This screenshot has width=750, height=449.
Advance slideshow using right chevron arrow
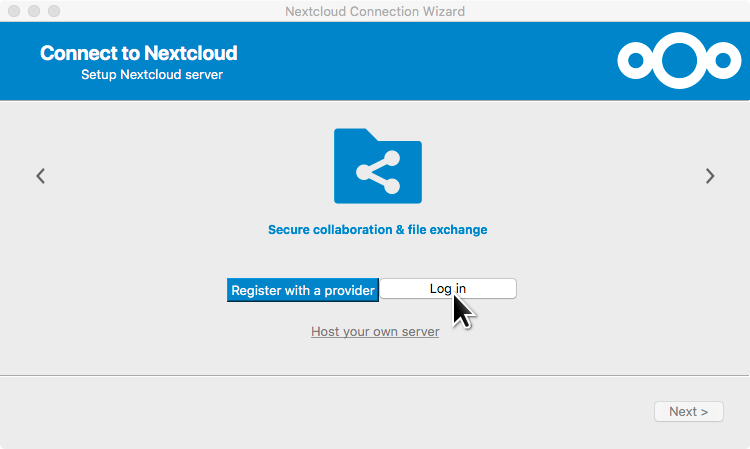coord(710,176)
